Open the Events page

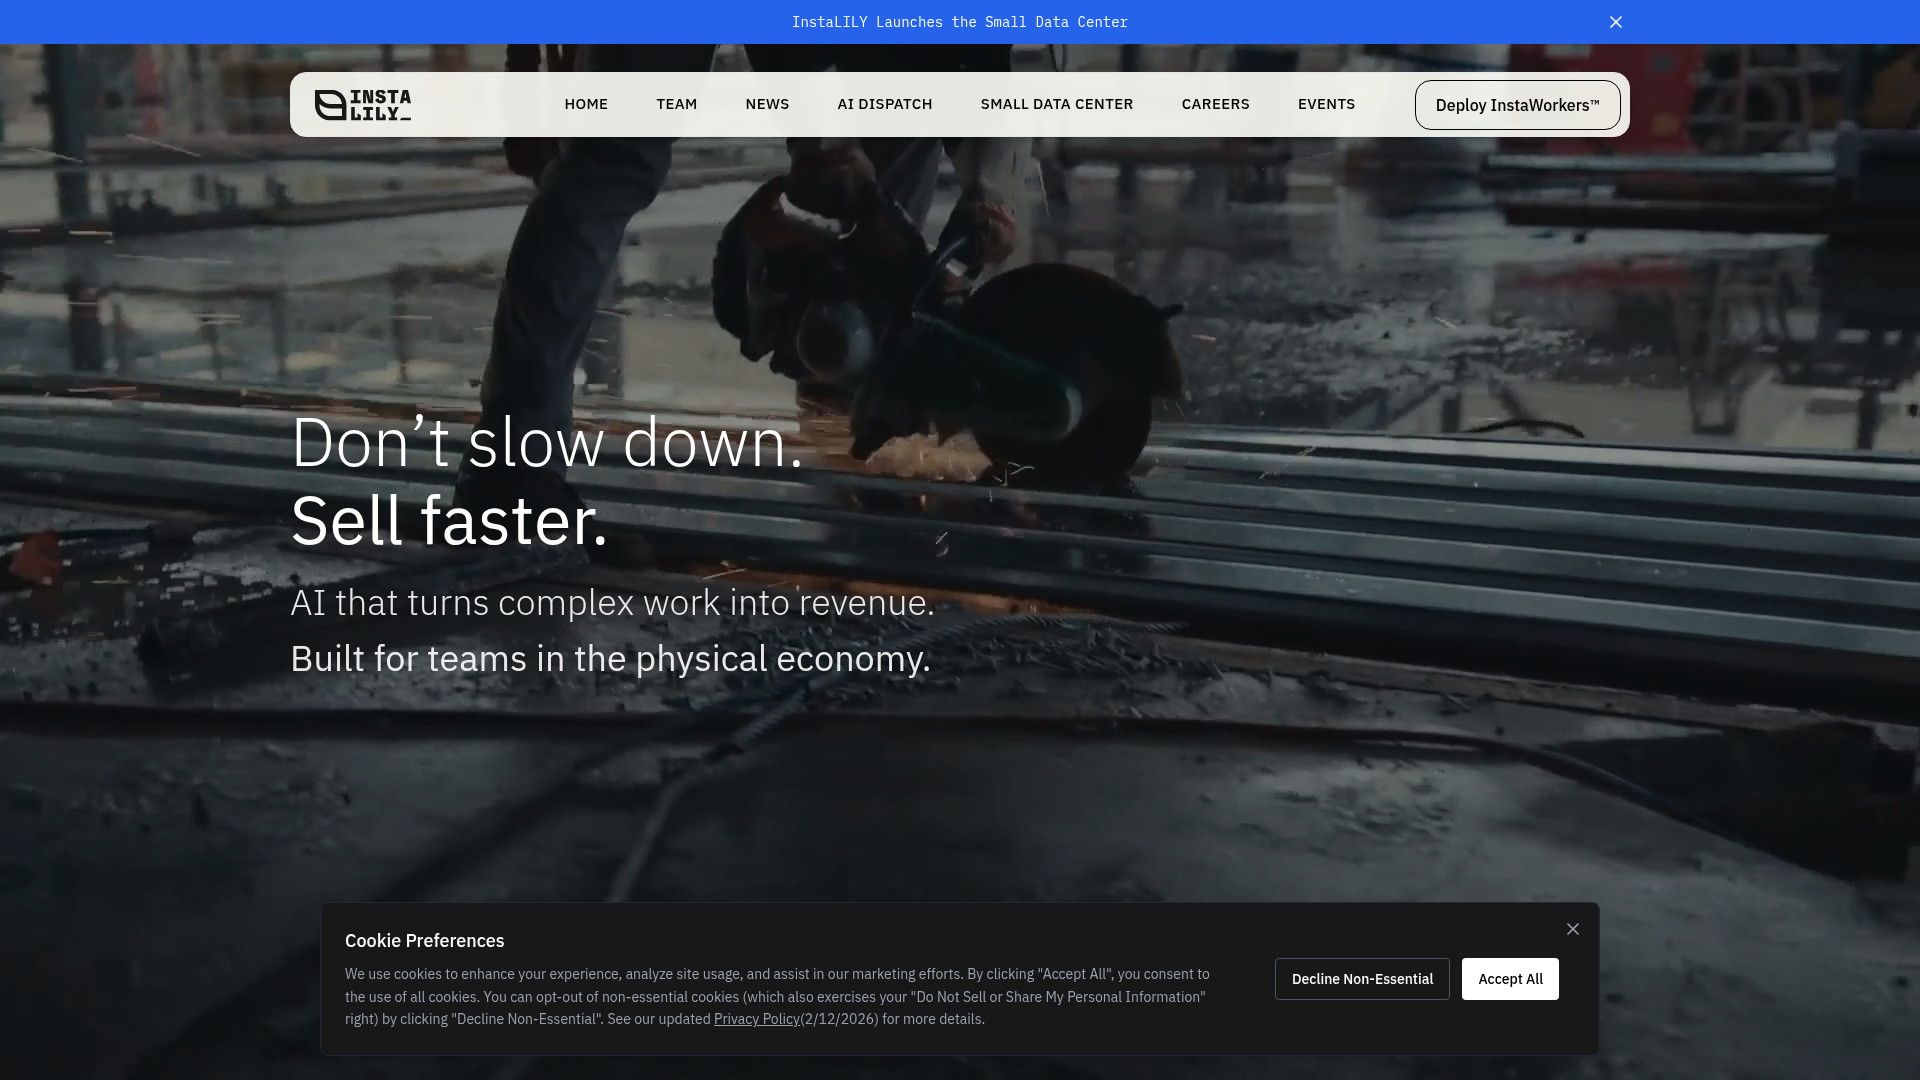click(x=1327, y=104)
